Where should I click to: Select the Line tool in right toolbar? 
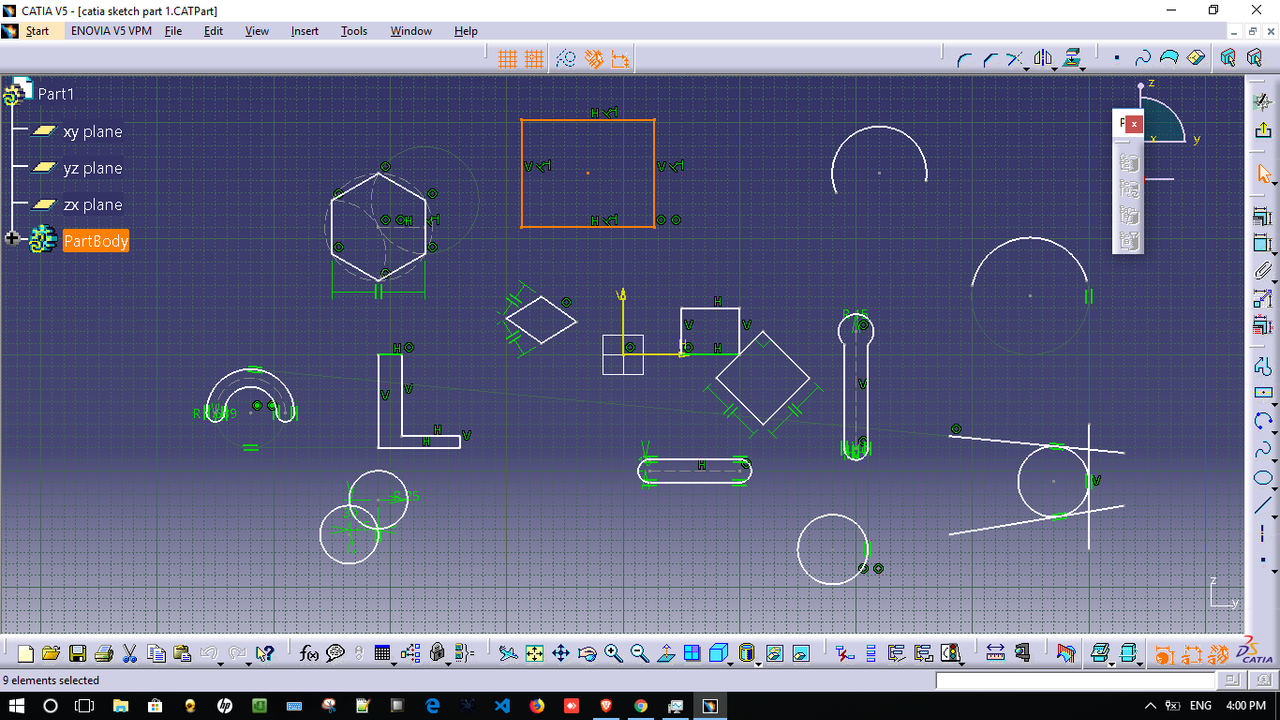click(1263, 506)
